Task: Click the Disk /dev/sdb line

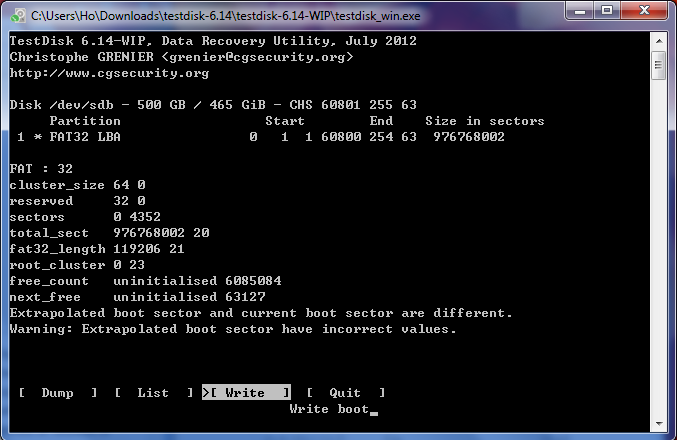Action: click(x=213, y=105)
